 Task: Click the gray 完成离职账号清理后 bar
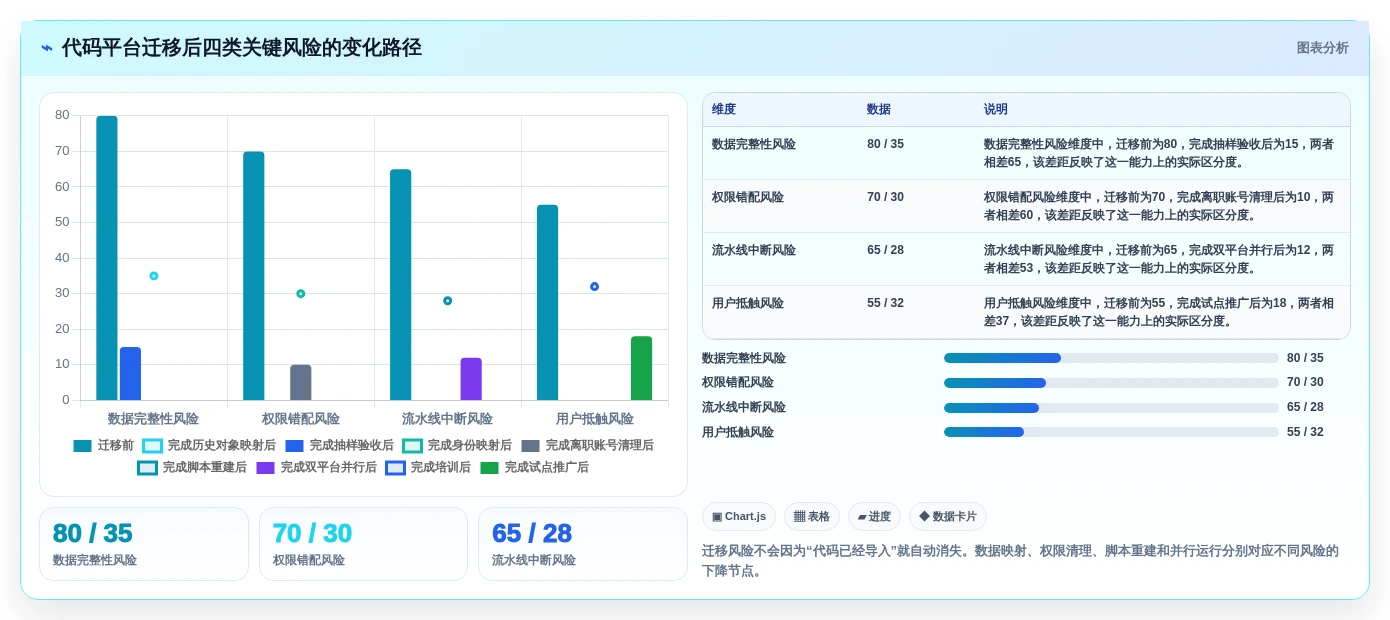pos(301,383)
